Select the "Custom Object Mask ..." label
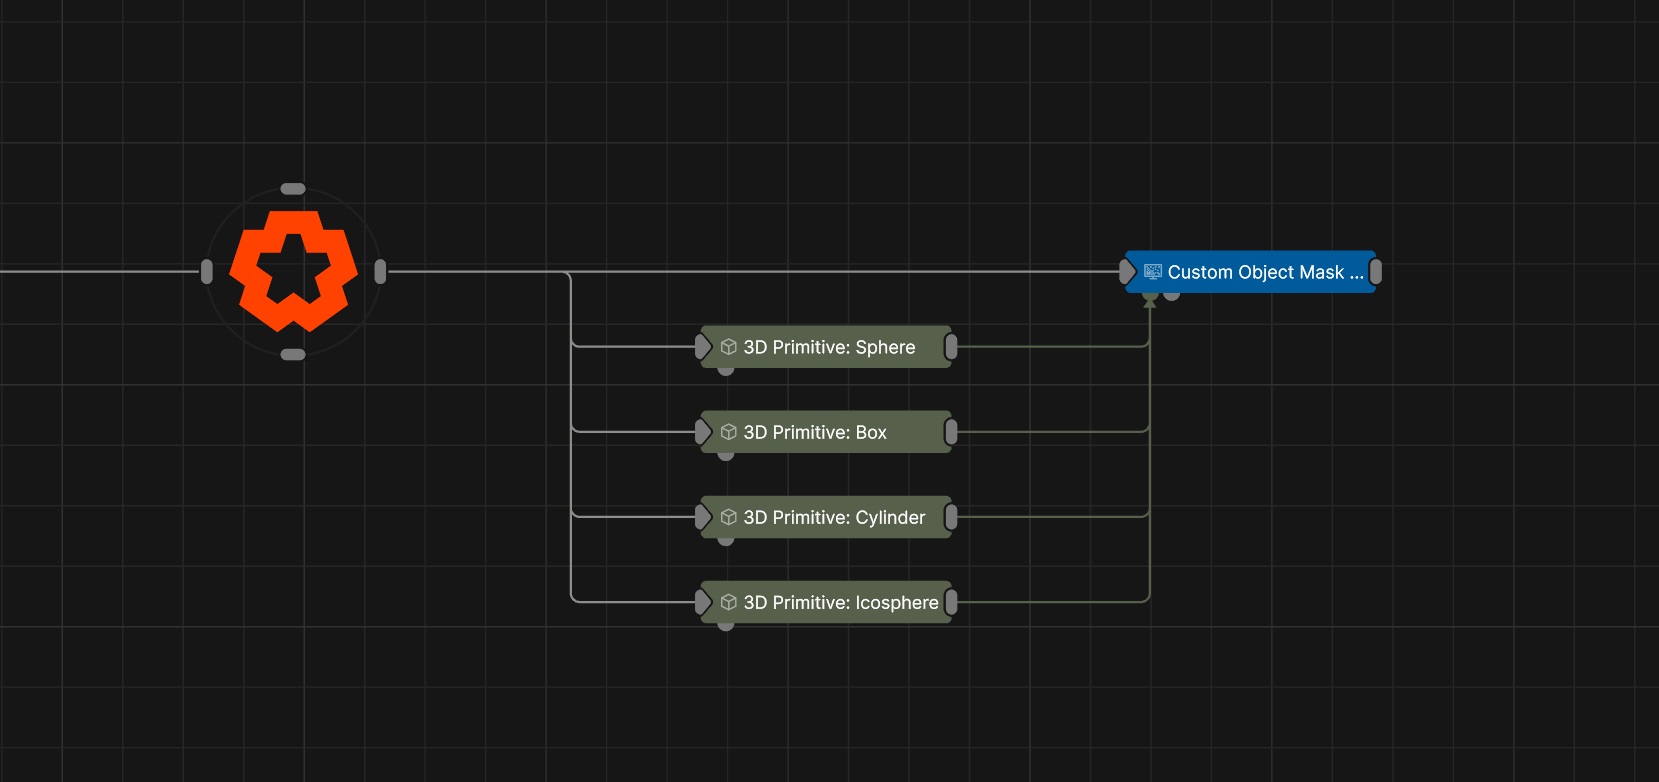 (x=1266, y=272)
